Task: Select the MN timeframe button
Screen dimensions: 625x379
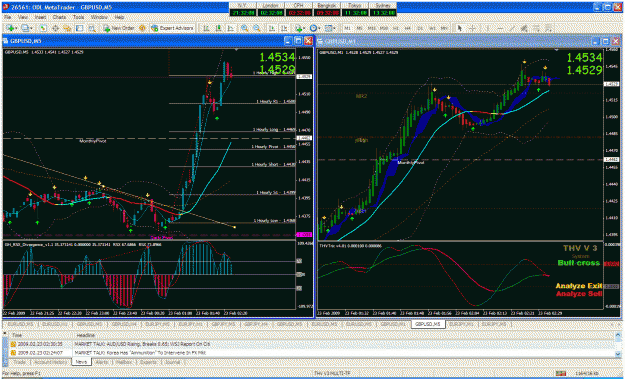Action: pos(444,28)
